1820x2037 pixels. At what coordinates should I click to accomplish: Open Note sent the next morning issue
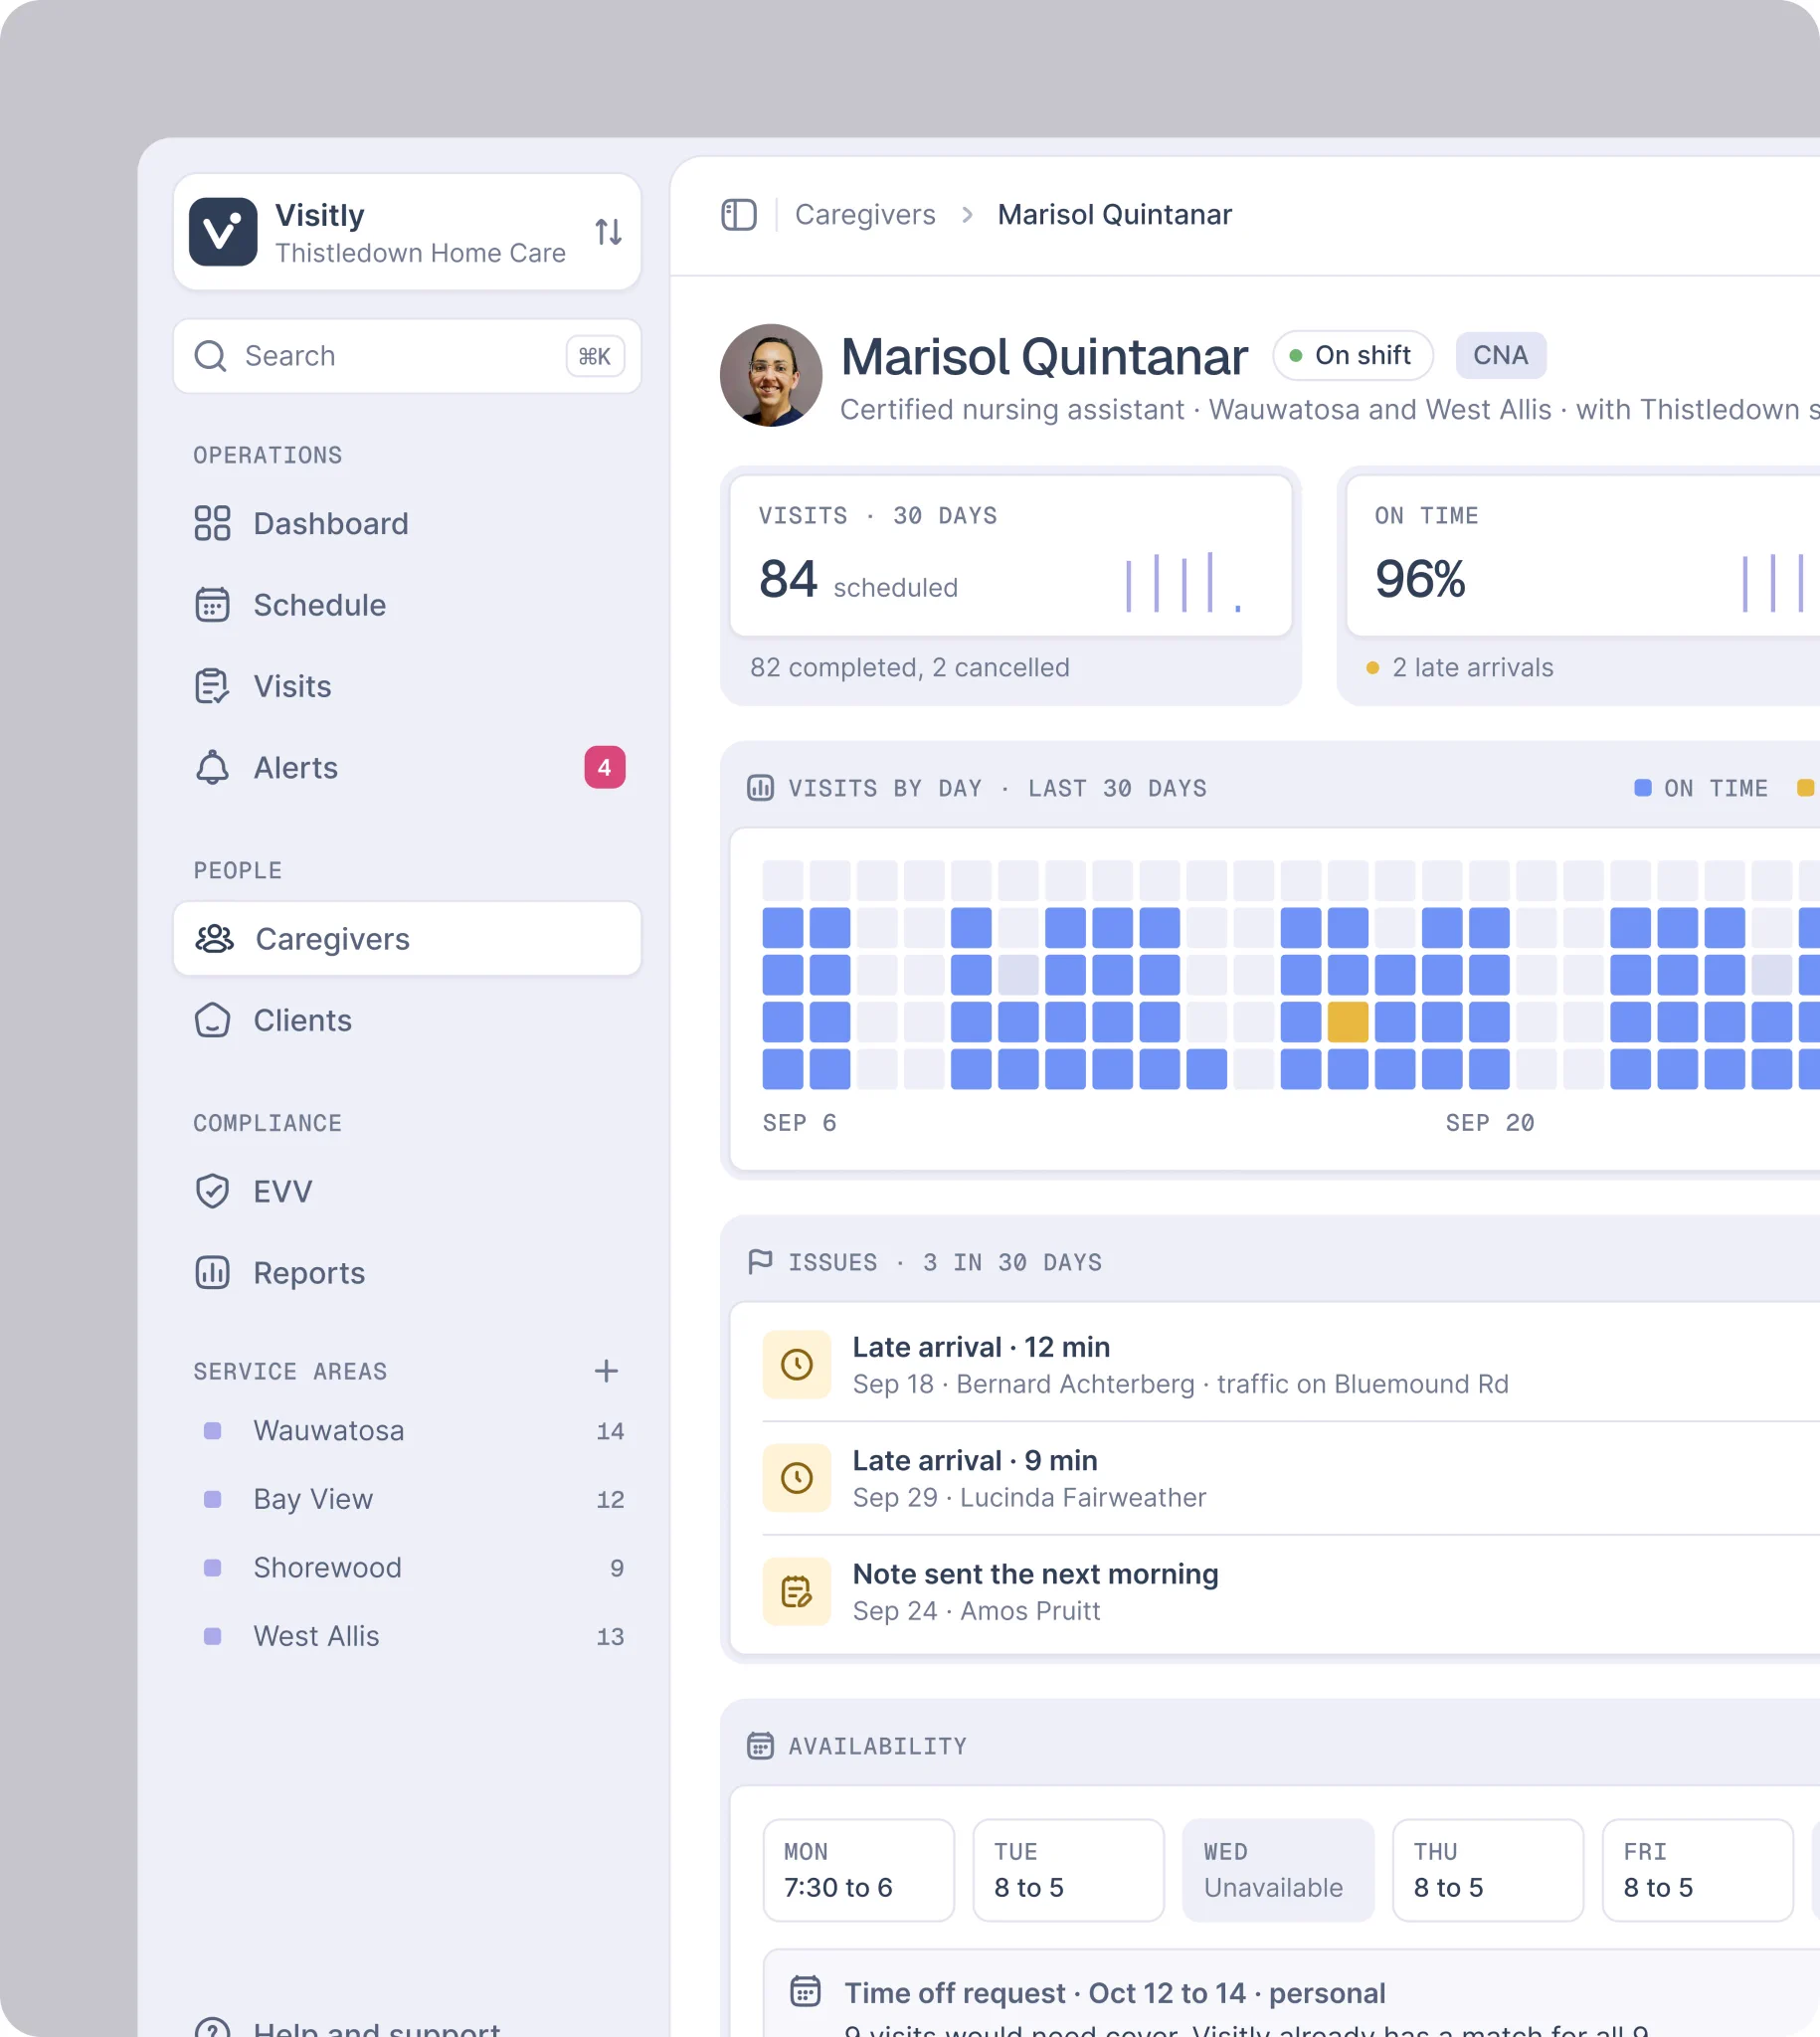tap(1290, 1592)
